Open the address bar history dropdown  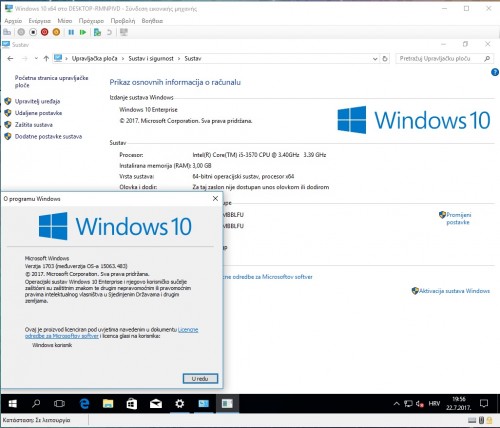pyautogui.click(x=375, y=59)
